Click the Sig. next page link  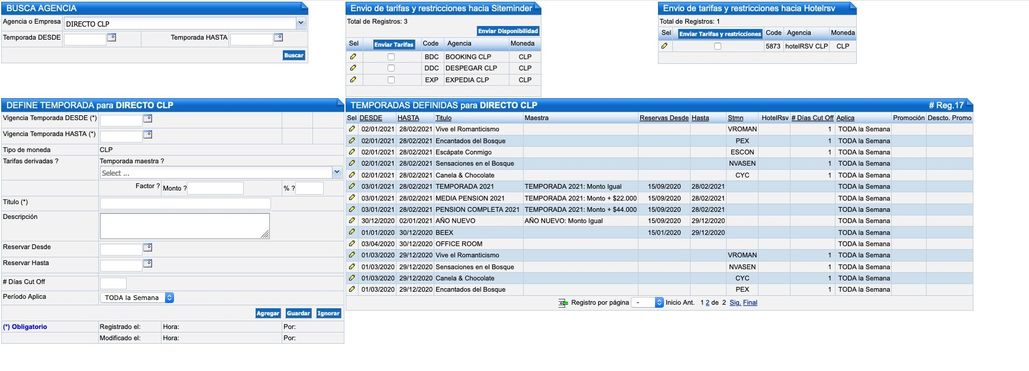pos(735,303)
